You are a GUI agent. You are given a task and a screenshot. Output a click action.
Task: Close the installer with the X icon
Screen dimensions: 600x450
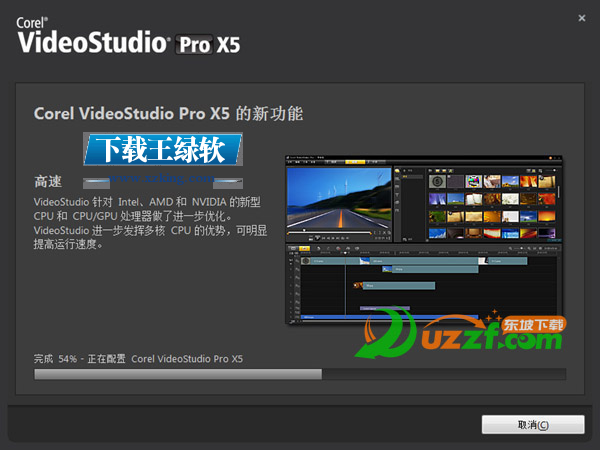[x=582, y=18]
